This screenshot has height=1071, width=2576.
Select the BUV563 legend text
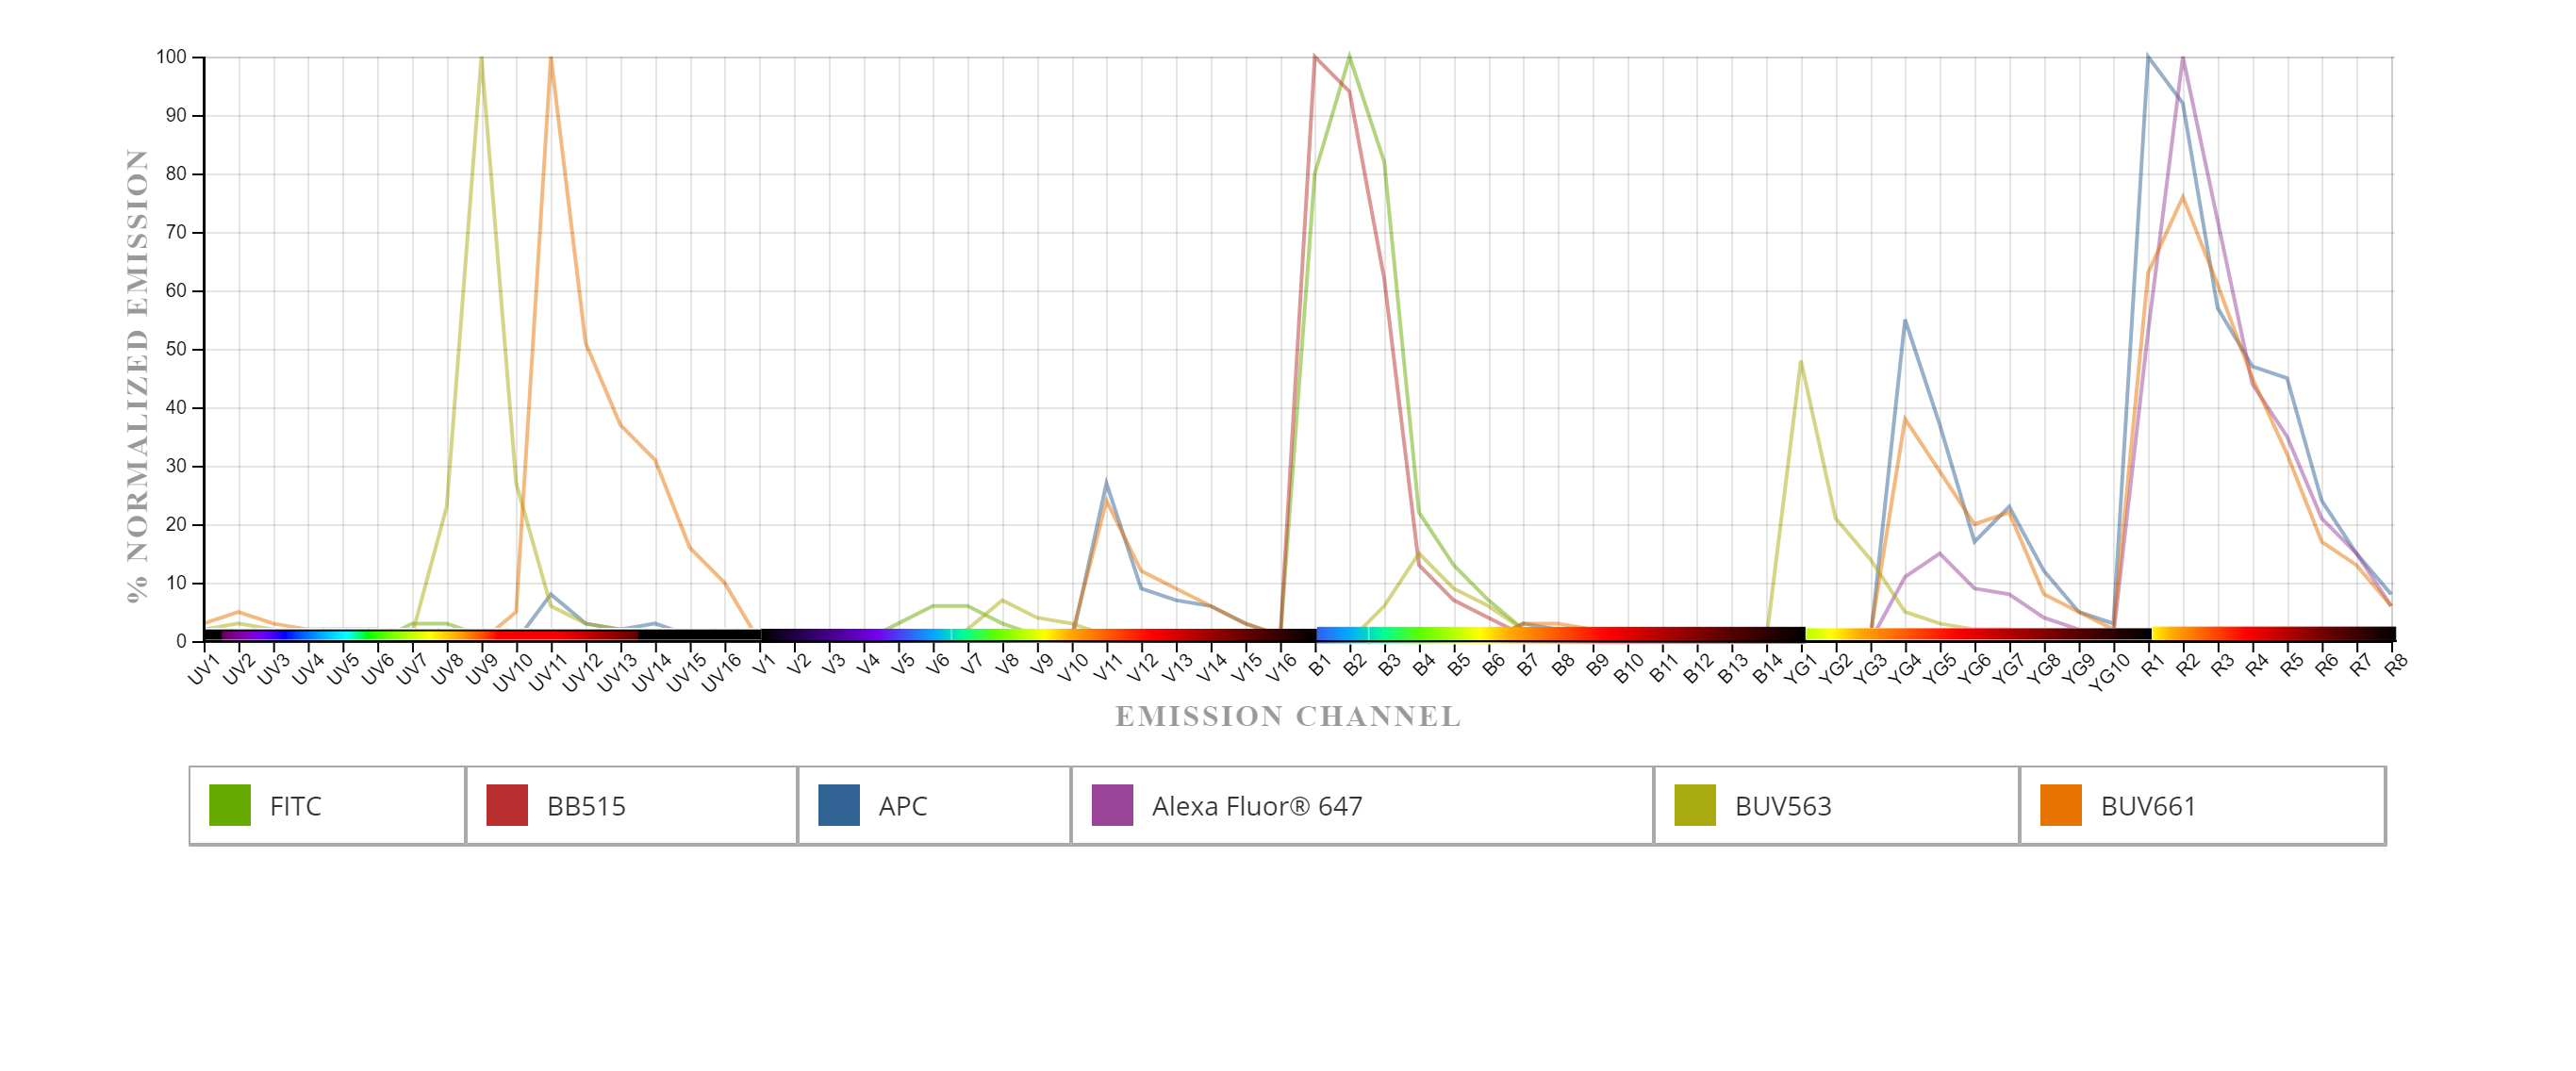[1782, 806]
